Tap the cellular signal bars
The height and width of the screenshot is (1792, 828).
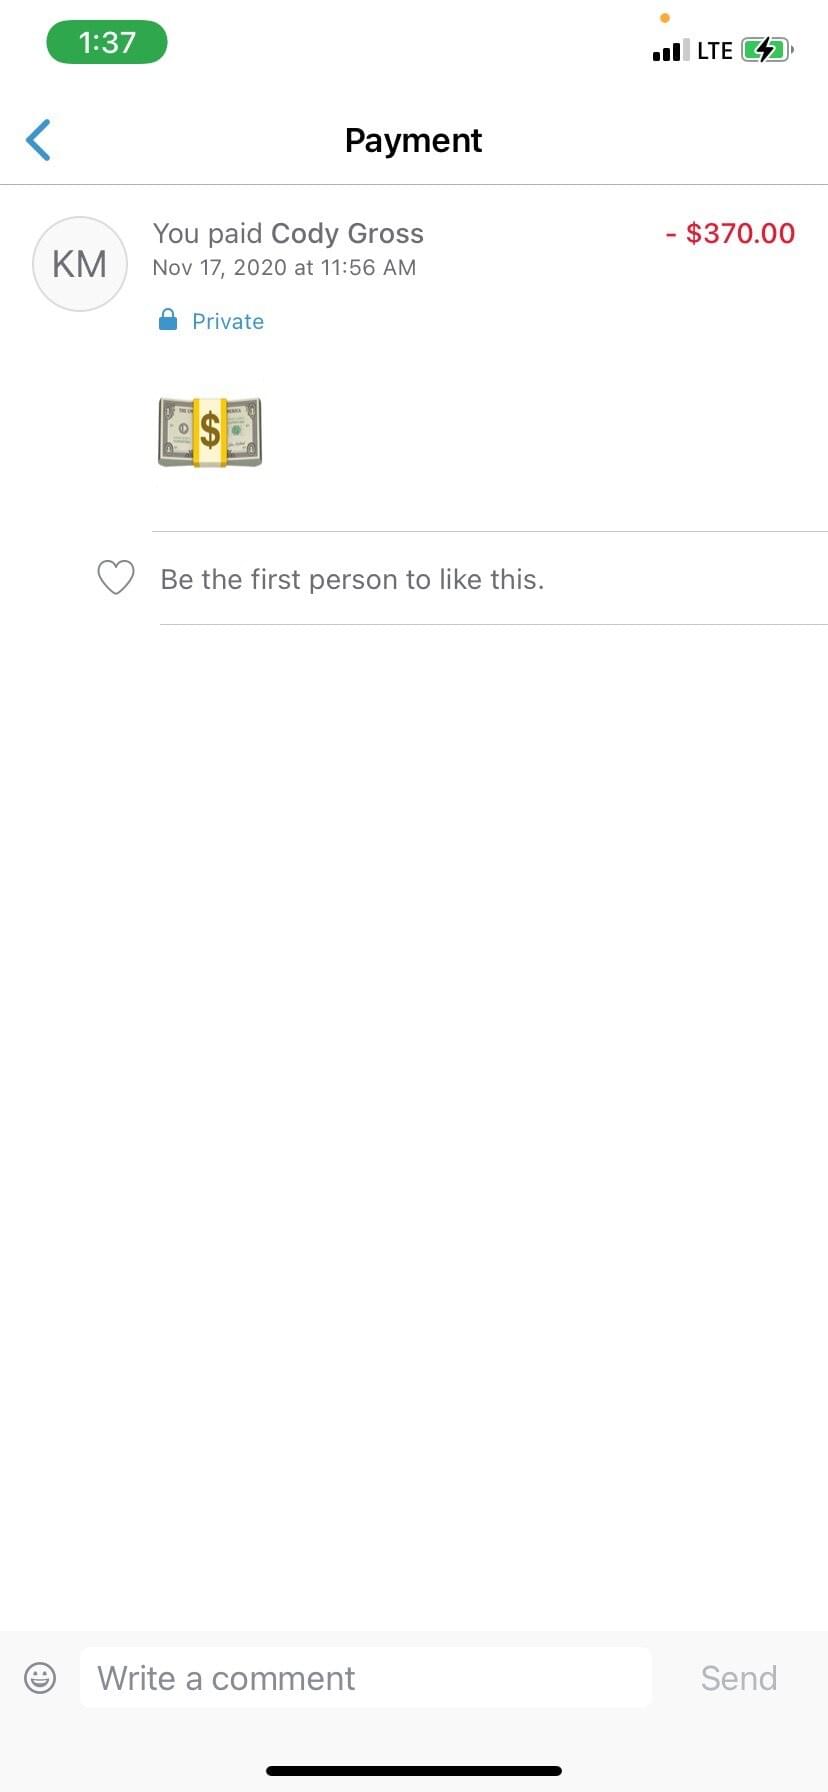(x=671, y=50)
